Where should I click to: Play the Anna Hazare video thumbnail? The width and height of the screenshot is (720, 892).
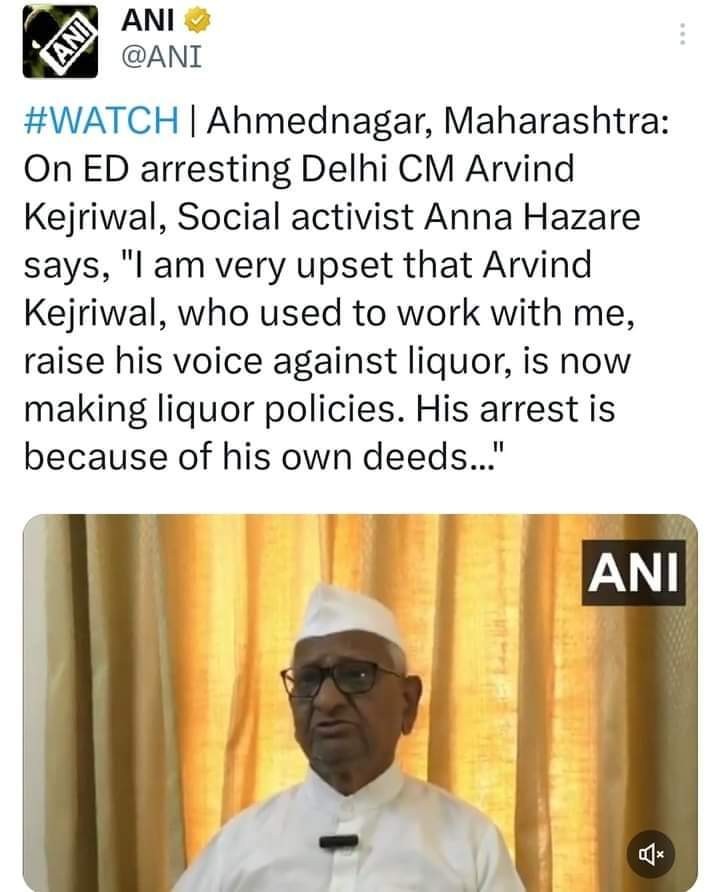(360, 702)
